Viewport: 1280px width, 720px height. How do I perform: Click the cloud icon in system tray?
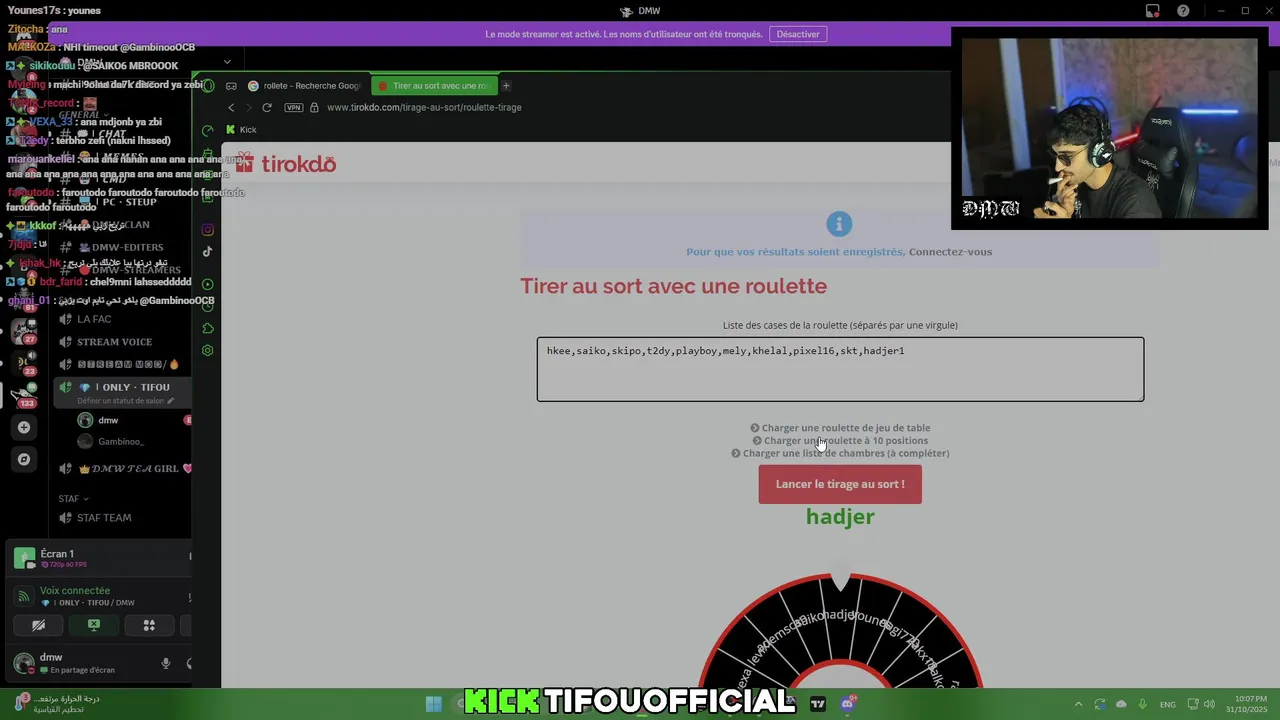tap(1121, 704)
